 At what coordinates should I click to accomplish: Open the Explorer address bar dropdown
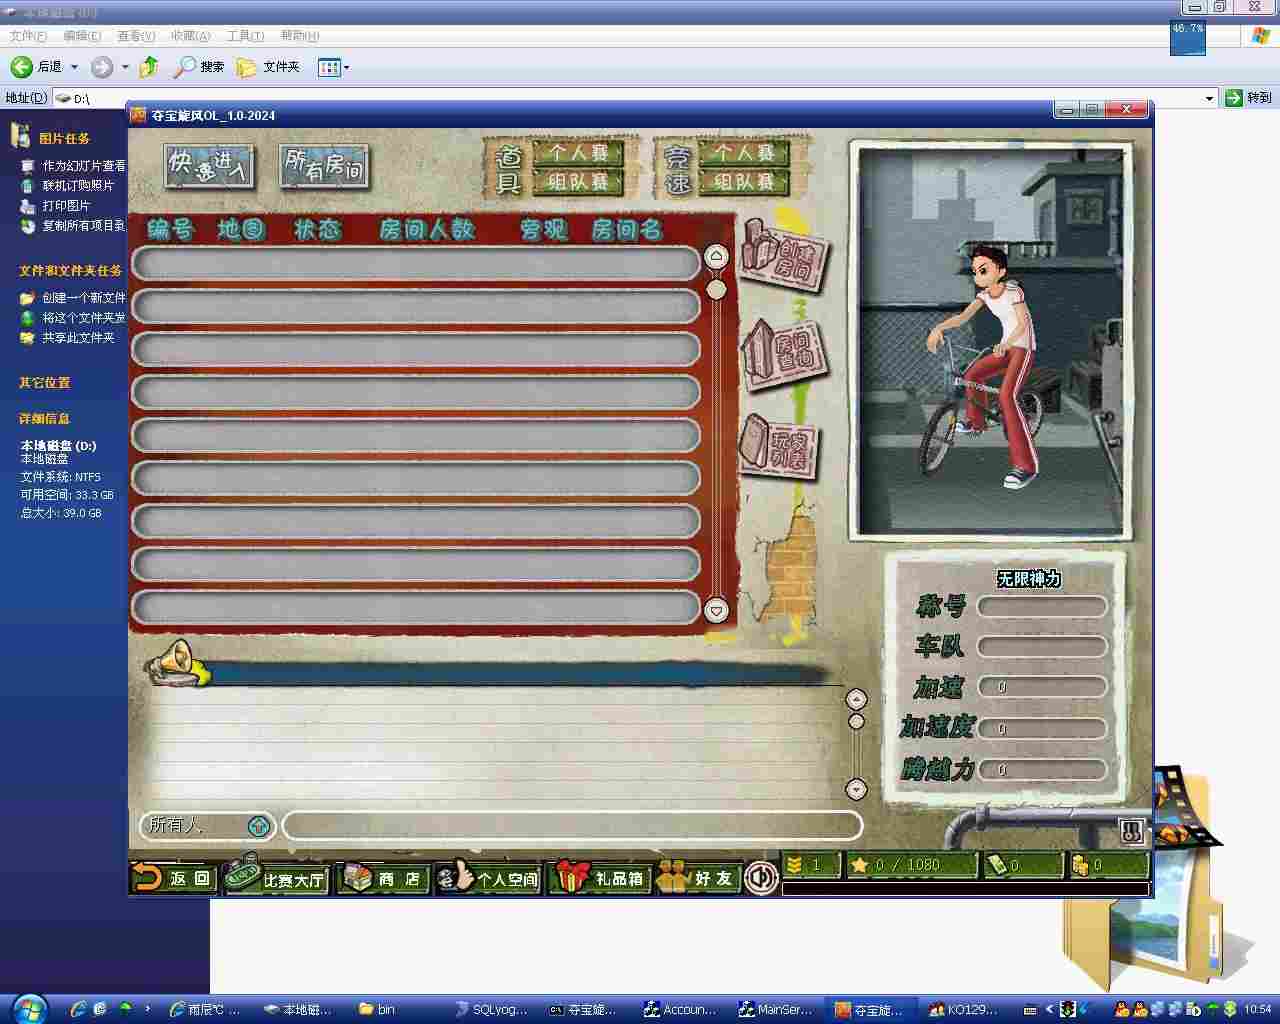(1209, 98)
